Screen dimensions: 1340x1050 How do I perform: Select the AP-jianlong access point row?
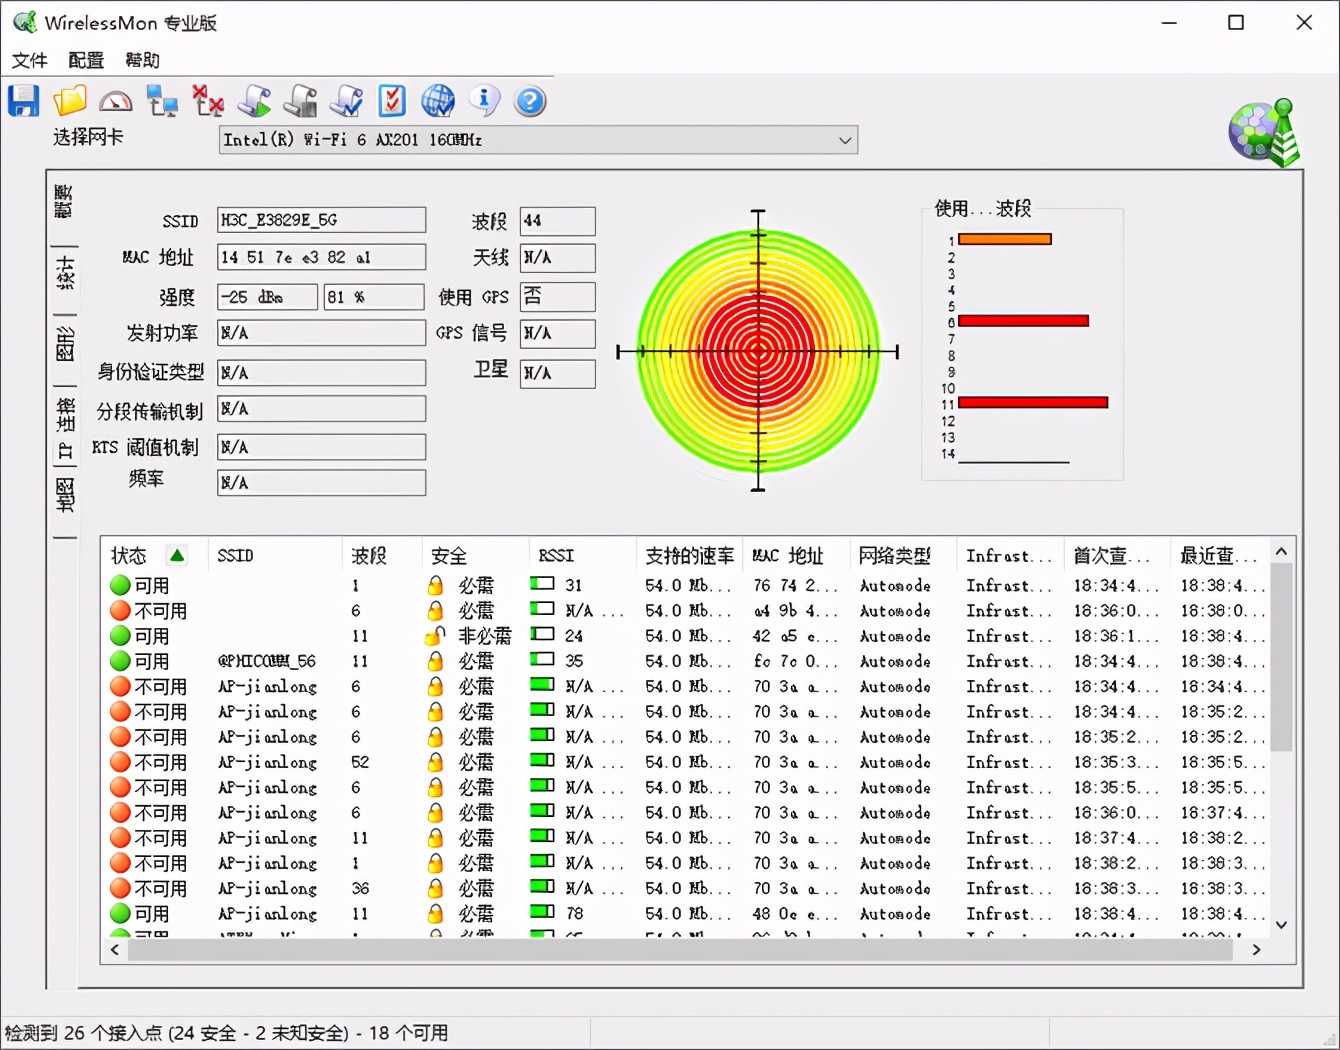pyautogui.click(x=265, y=686)
